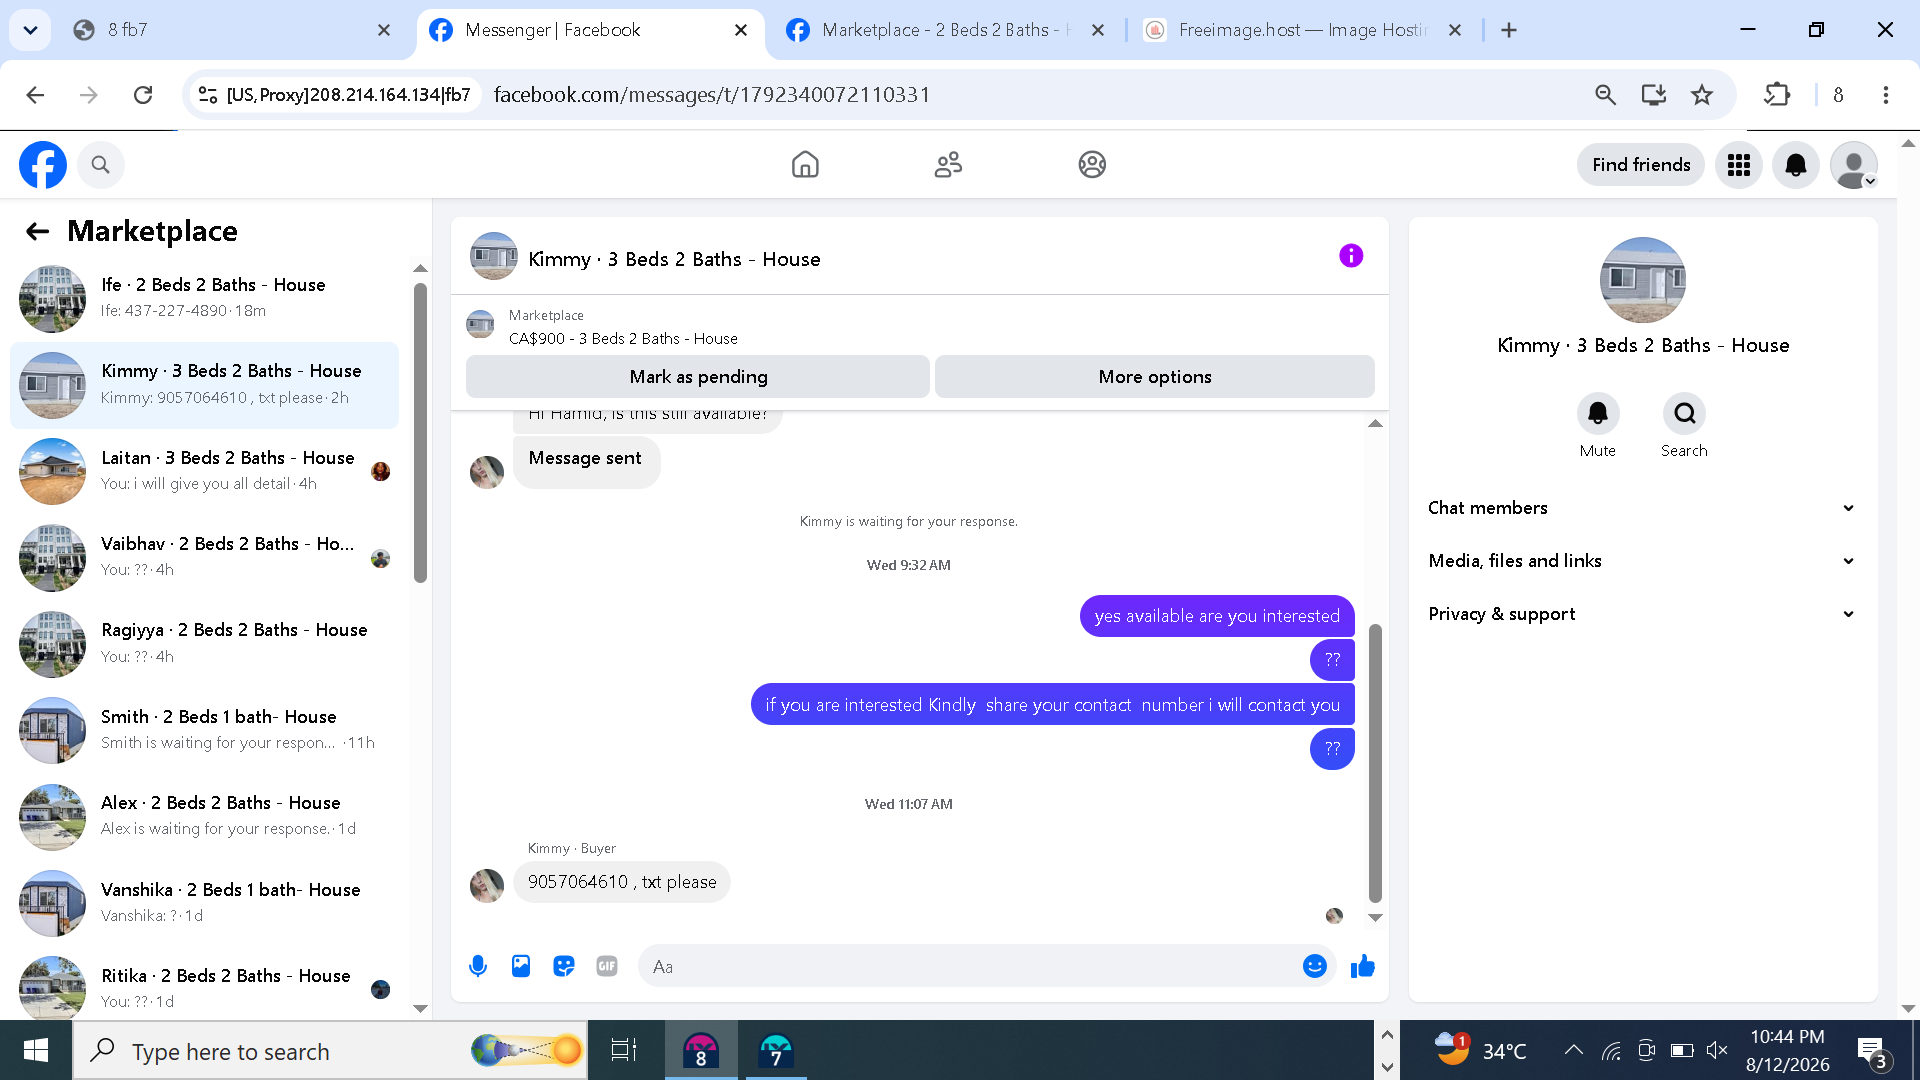Open taskbar clock showing 10:44 PM

coord(1788,1051)
